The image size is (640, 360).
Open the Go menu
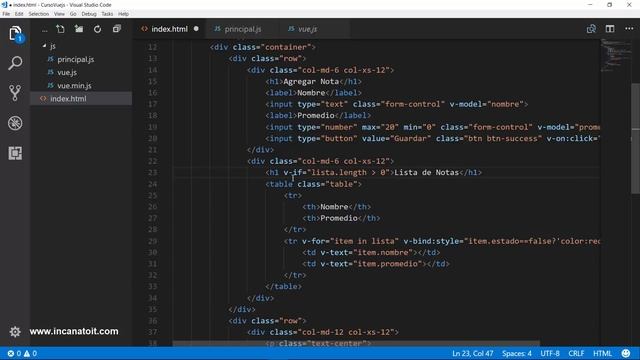73,14
